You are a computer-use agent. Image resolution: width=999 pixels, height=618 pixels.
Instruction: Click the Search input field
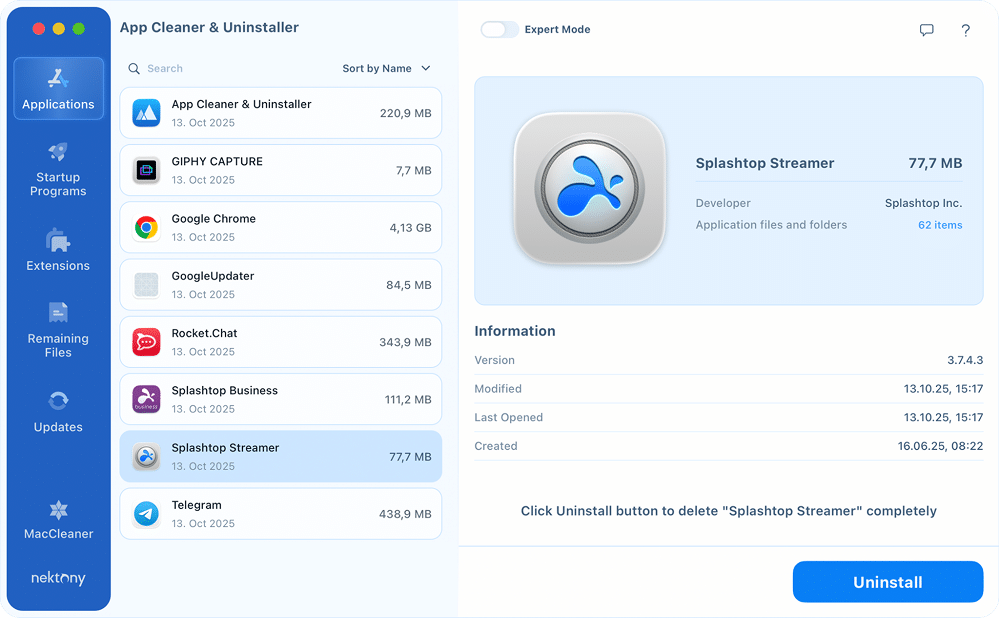[230, 69]
